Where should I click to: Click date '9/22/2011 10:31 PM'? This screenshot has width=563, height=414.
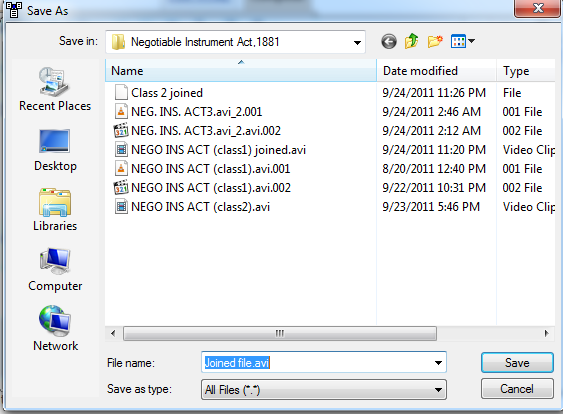point(434,188)
